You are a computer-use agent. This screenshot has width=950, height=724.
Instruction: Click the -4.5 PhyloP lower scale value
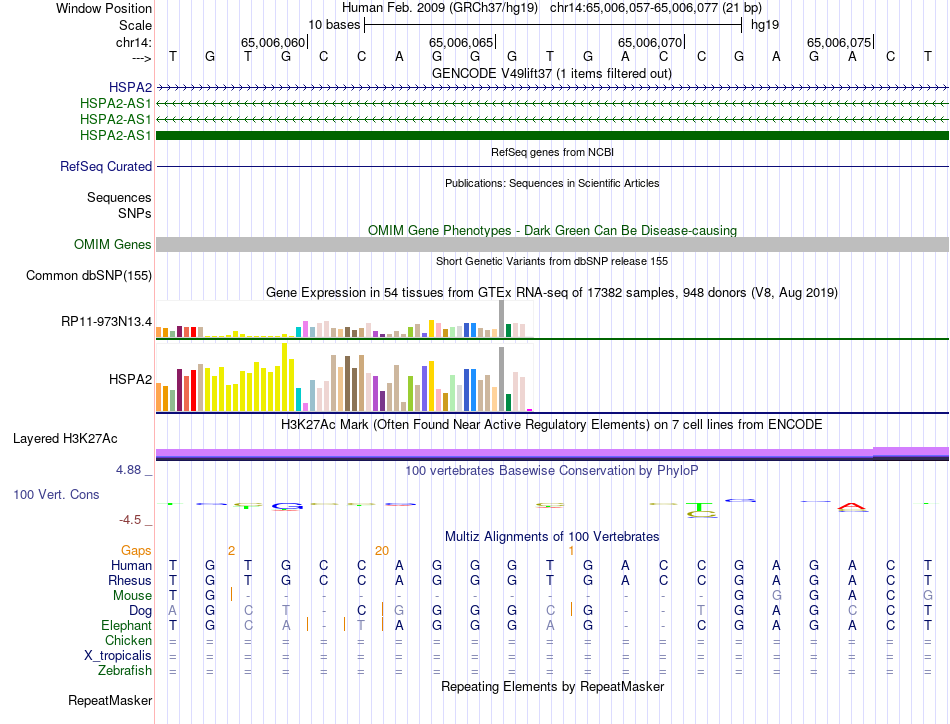(130, 520)
